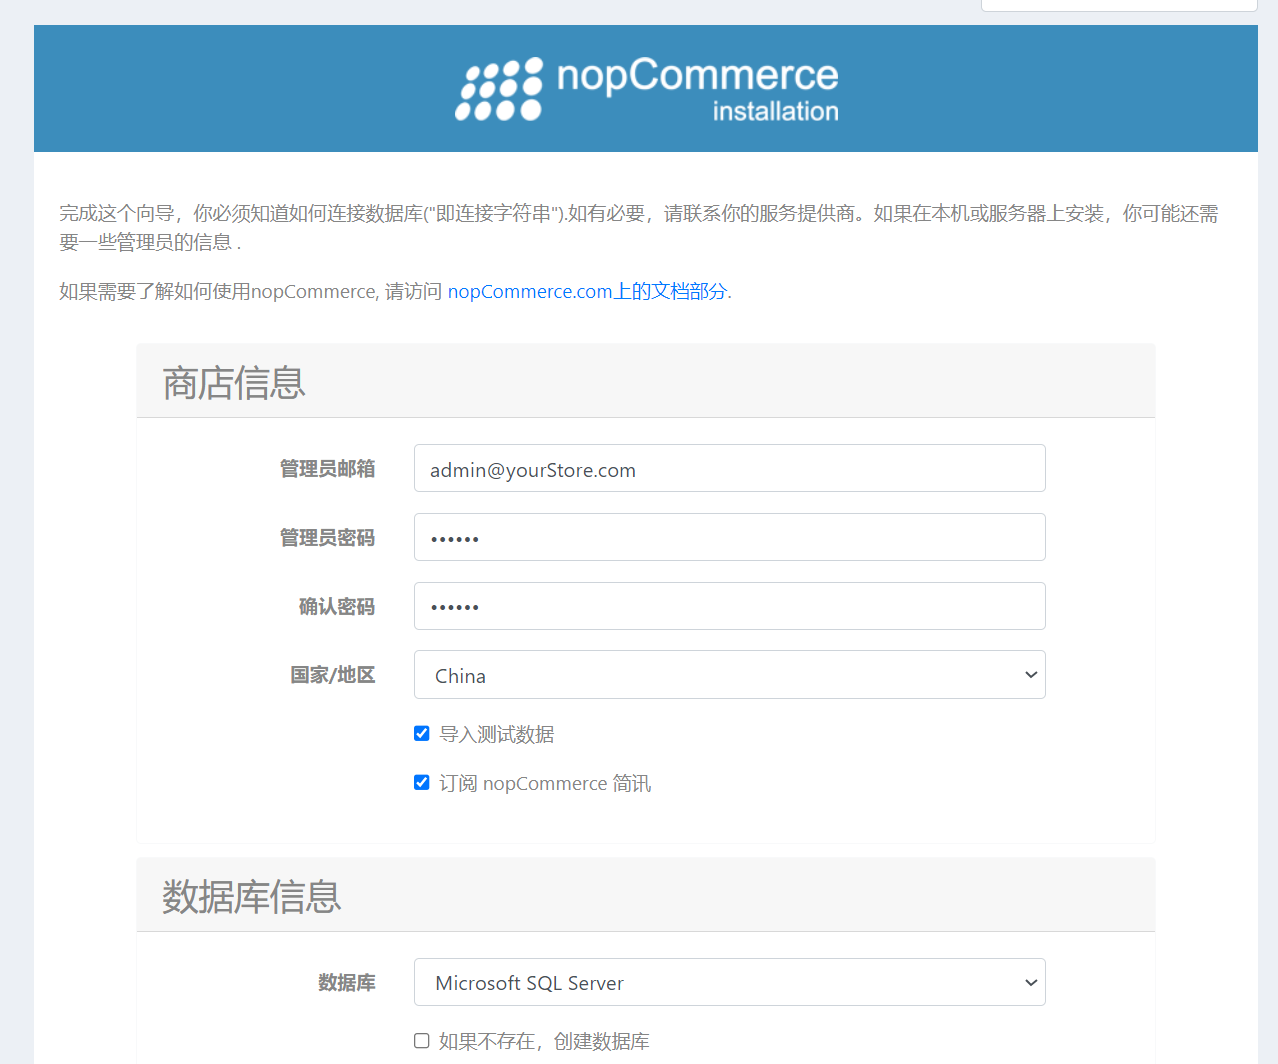Open the 数据库 dropdown showing Microsoft SQL Server
Screen dimensions: 1278x1064
click(730, 982)
